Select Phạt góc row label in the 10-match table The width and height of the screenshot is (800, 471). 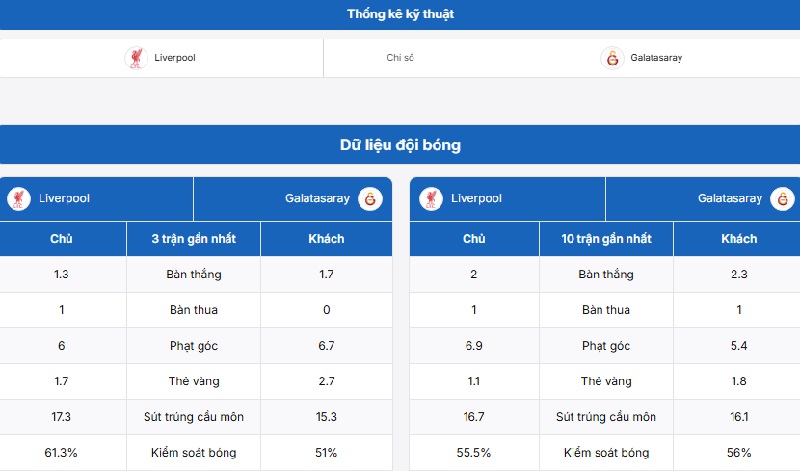pyautogui.click(x=606, y=345)
